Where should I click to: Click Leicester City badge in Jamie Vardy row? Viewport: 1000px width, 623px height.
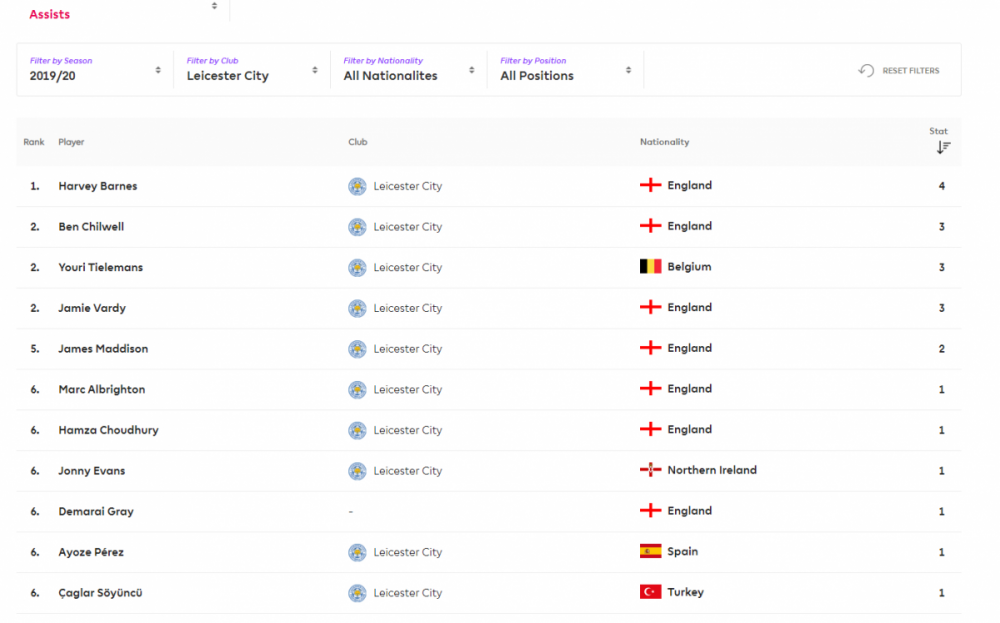point(357,309)
